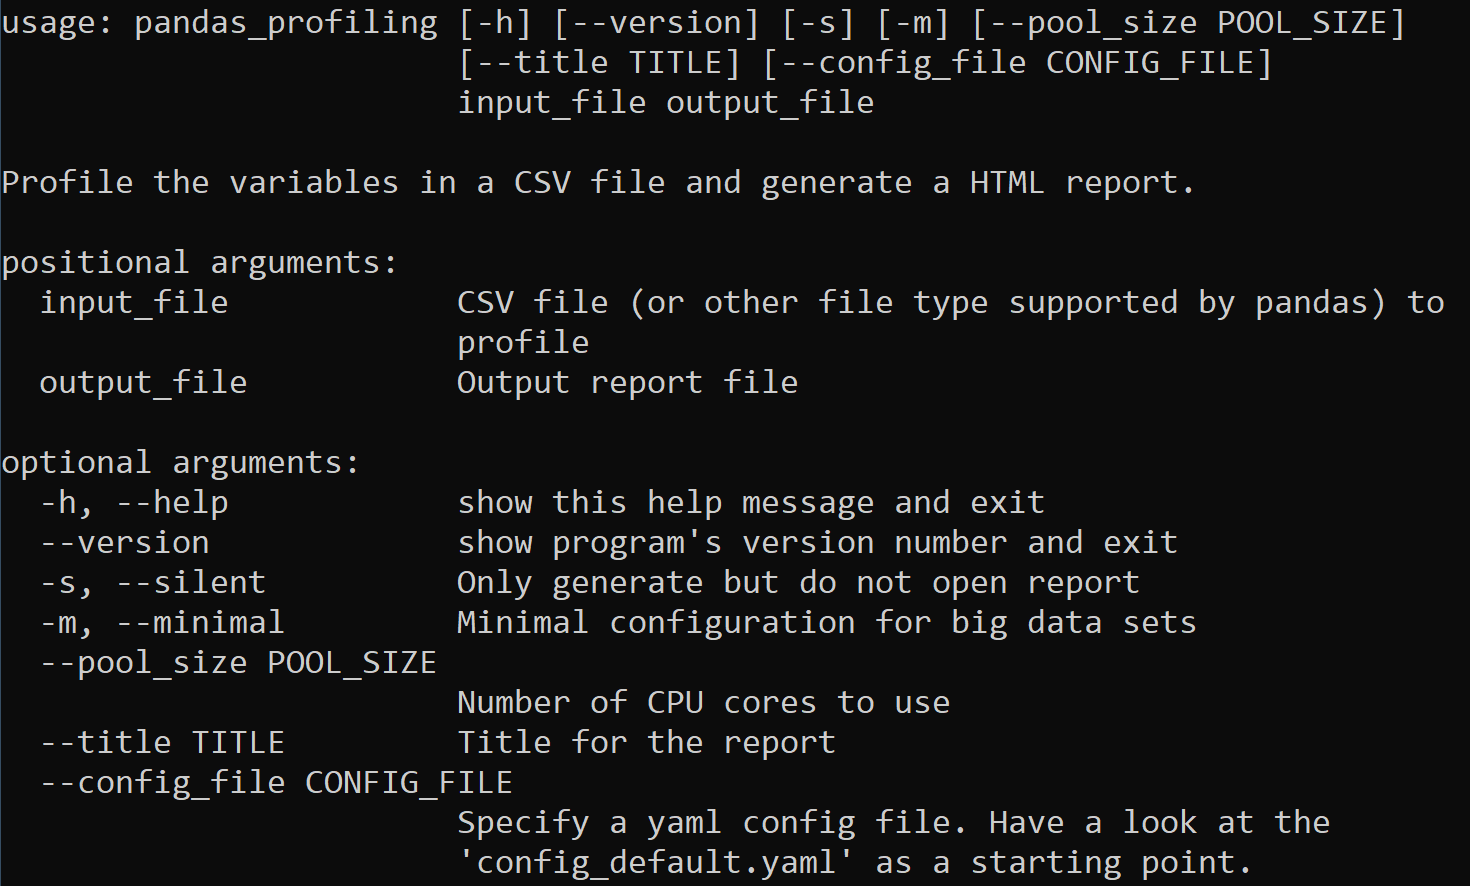Click the '--version' option in arguments list
This screenshot has width=1470, height=886.
125,543
